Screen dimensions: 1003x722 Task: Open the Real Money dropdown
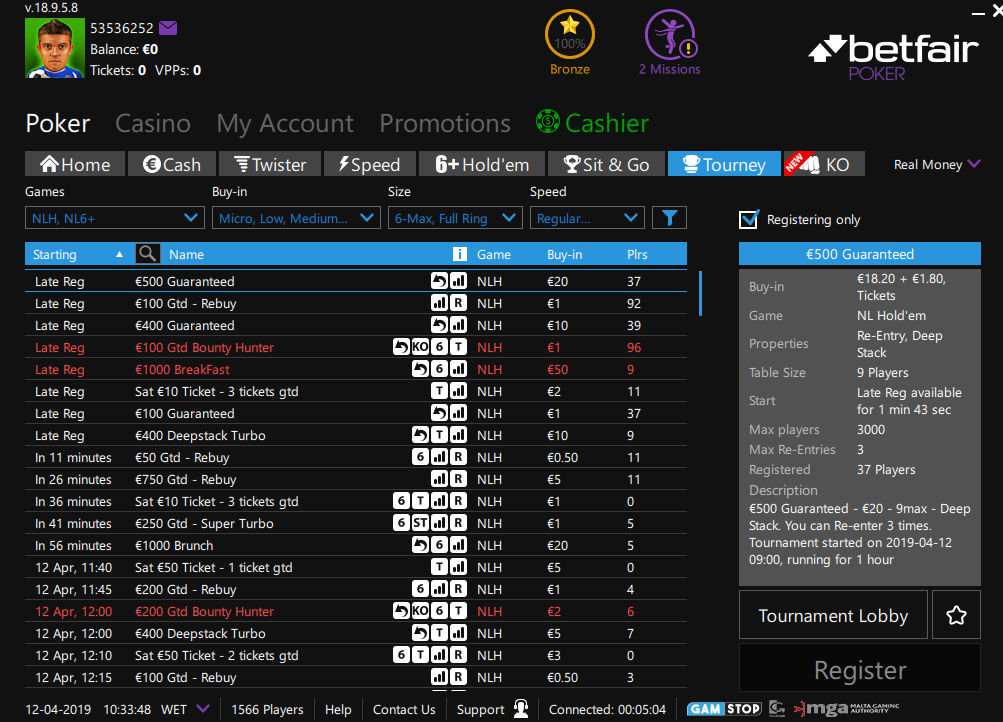pos(936,164)
